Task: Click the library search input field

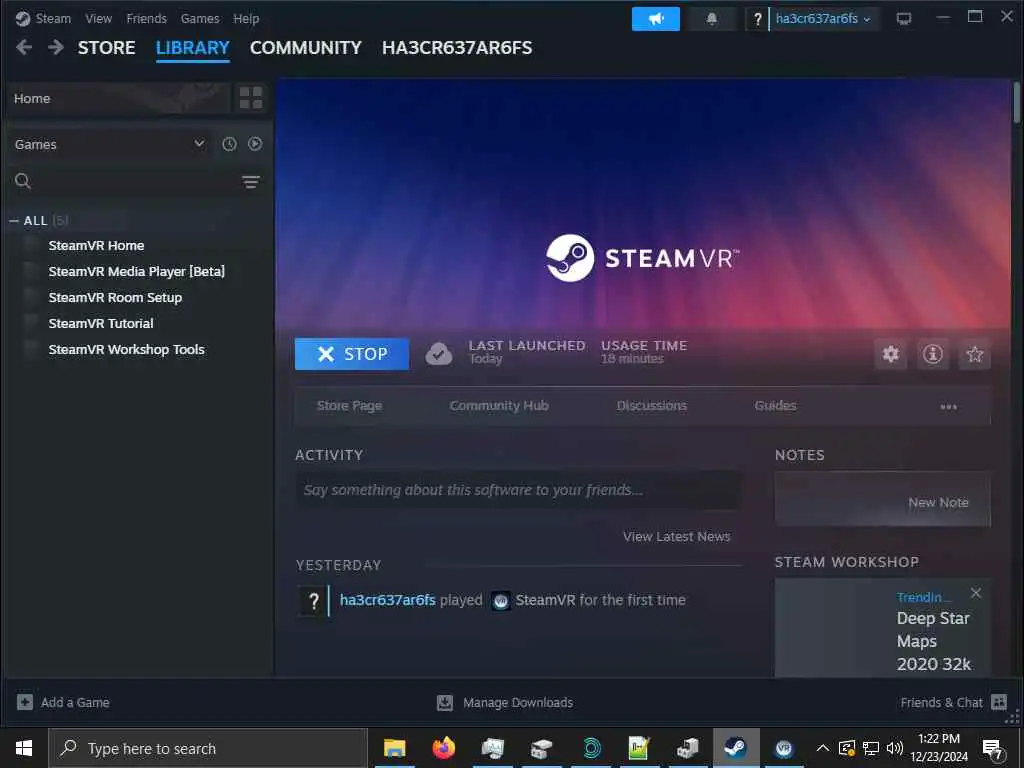Action: [136, 182]
